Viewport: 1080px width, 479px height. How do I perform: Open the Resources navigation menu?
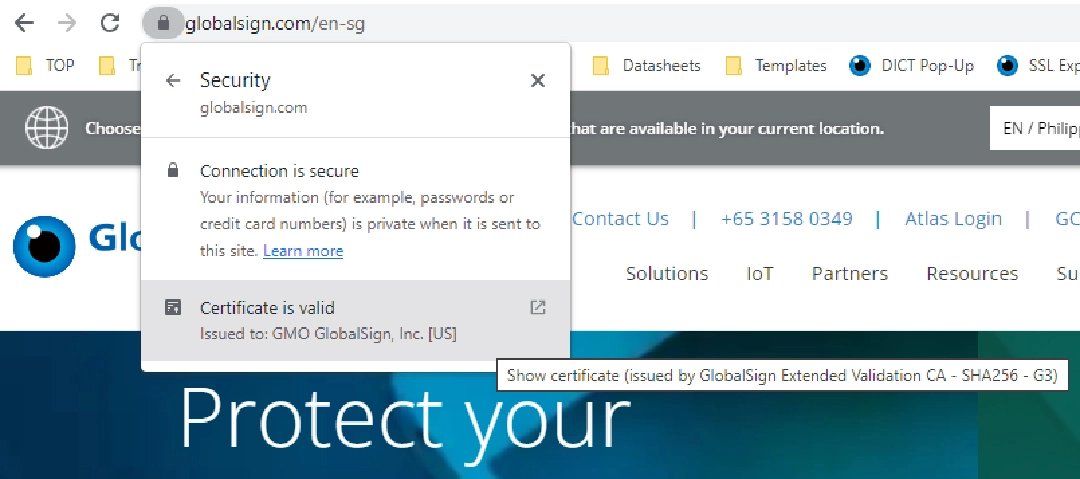972,274
